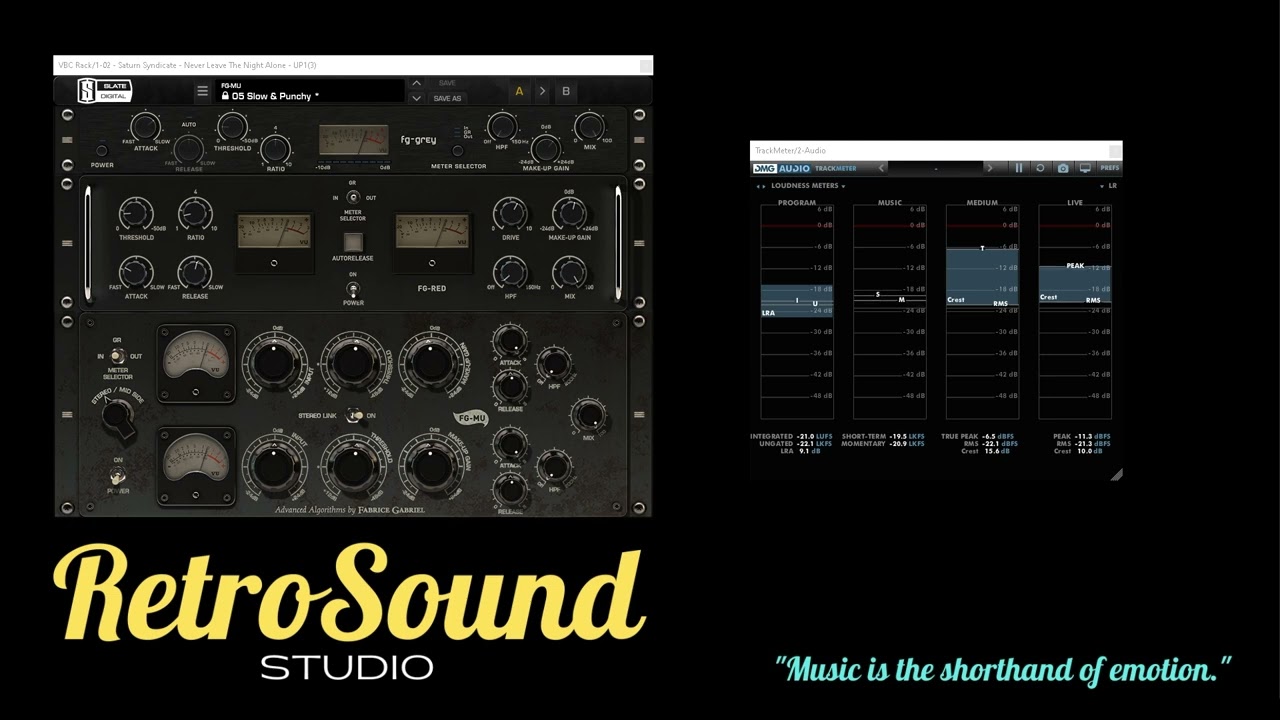Screen dimensions: 1280x720
Task: Click the FG-Red Release knob
Action: [x=195, y=272]
